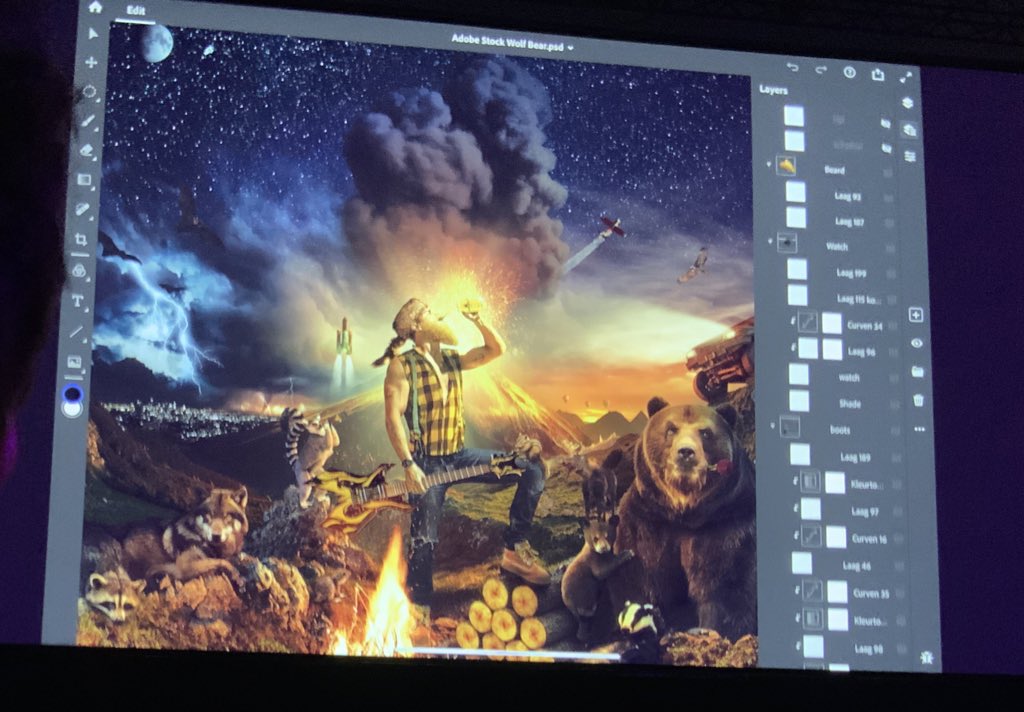Click the boots group thumbnail

tap(790, 427)
